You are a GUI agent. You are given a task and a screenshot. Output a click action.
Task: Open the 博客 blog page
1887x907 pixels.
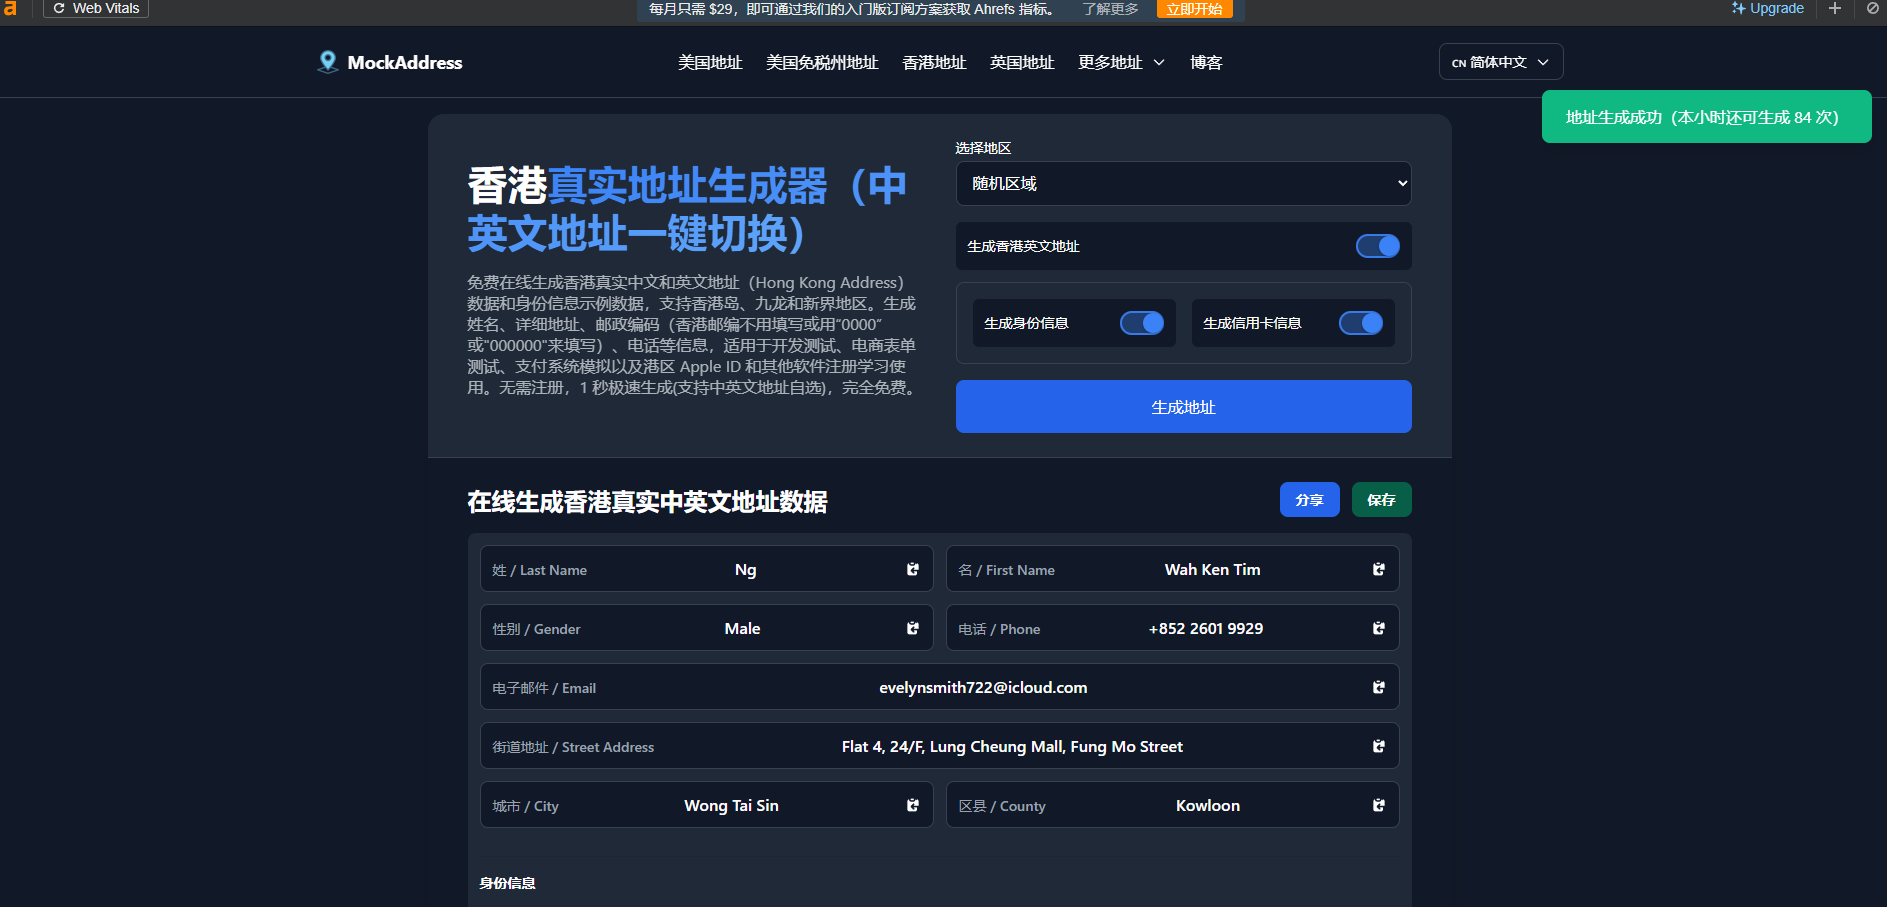[1206, 62]
